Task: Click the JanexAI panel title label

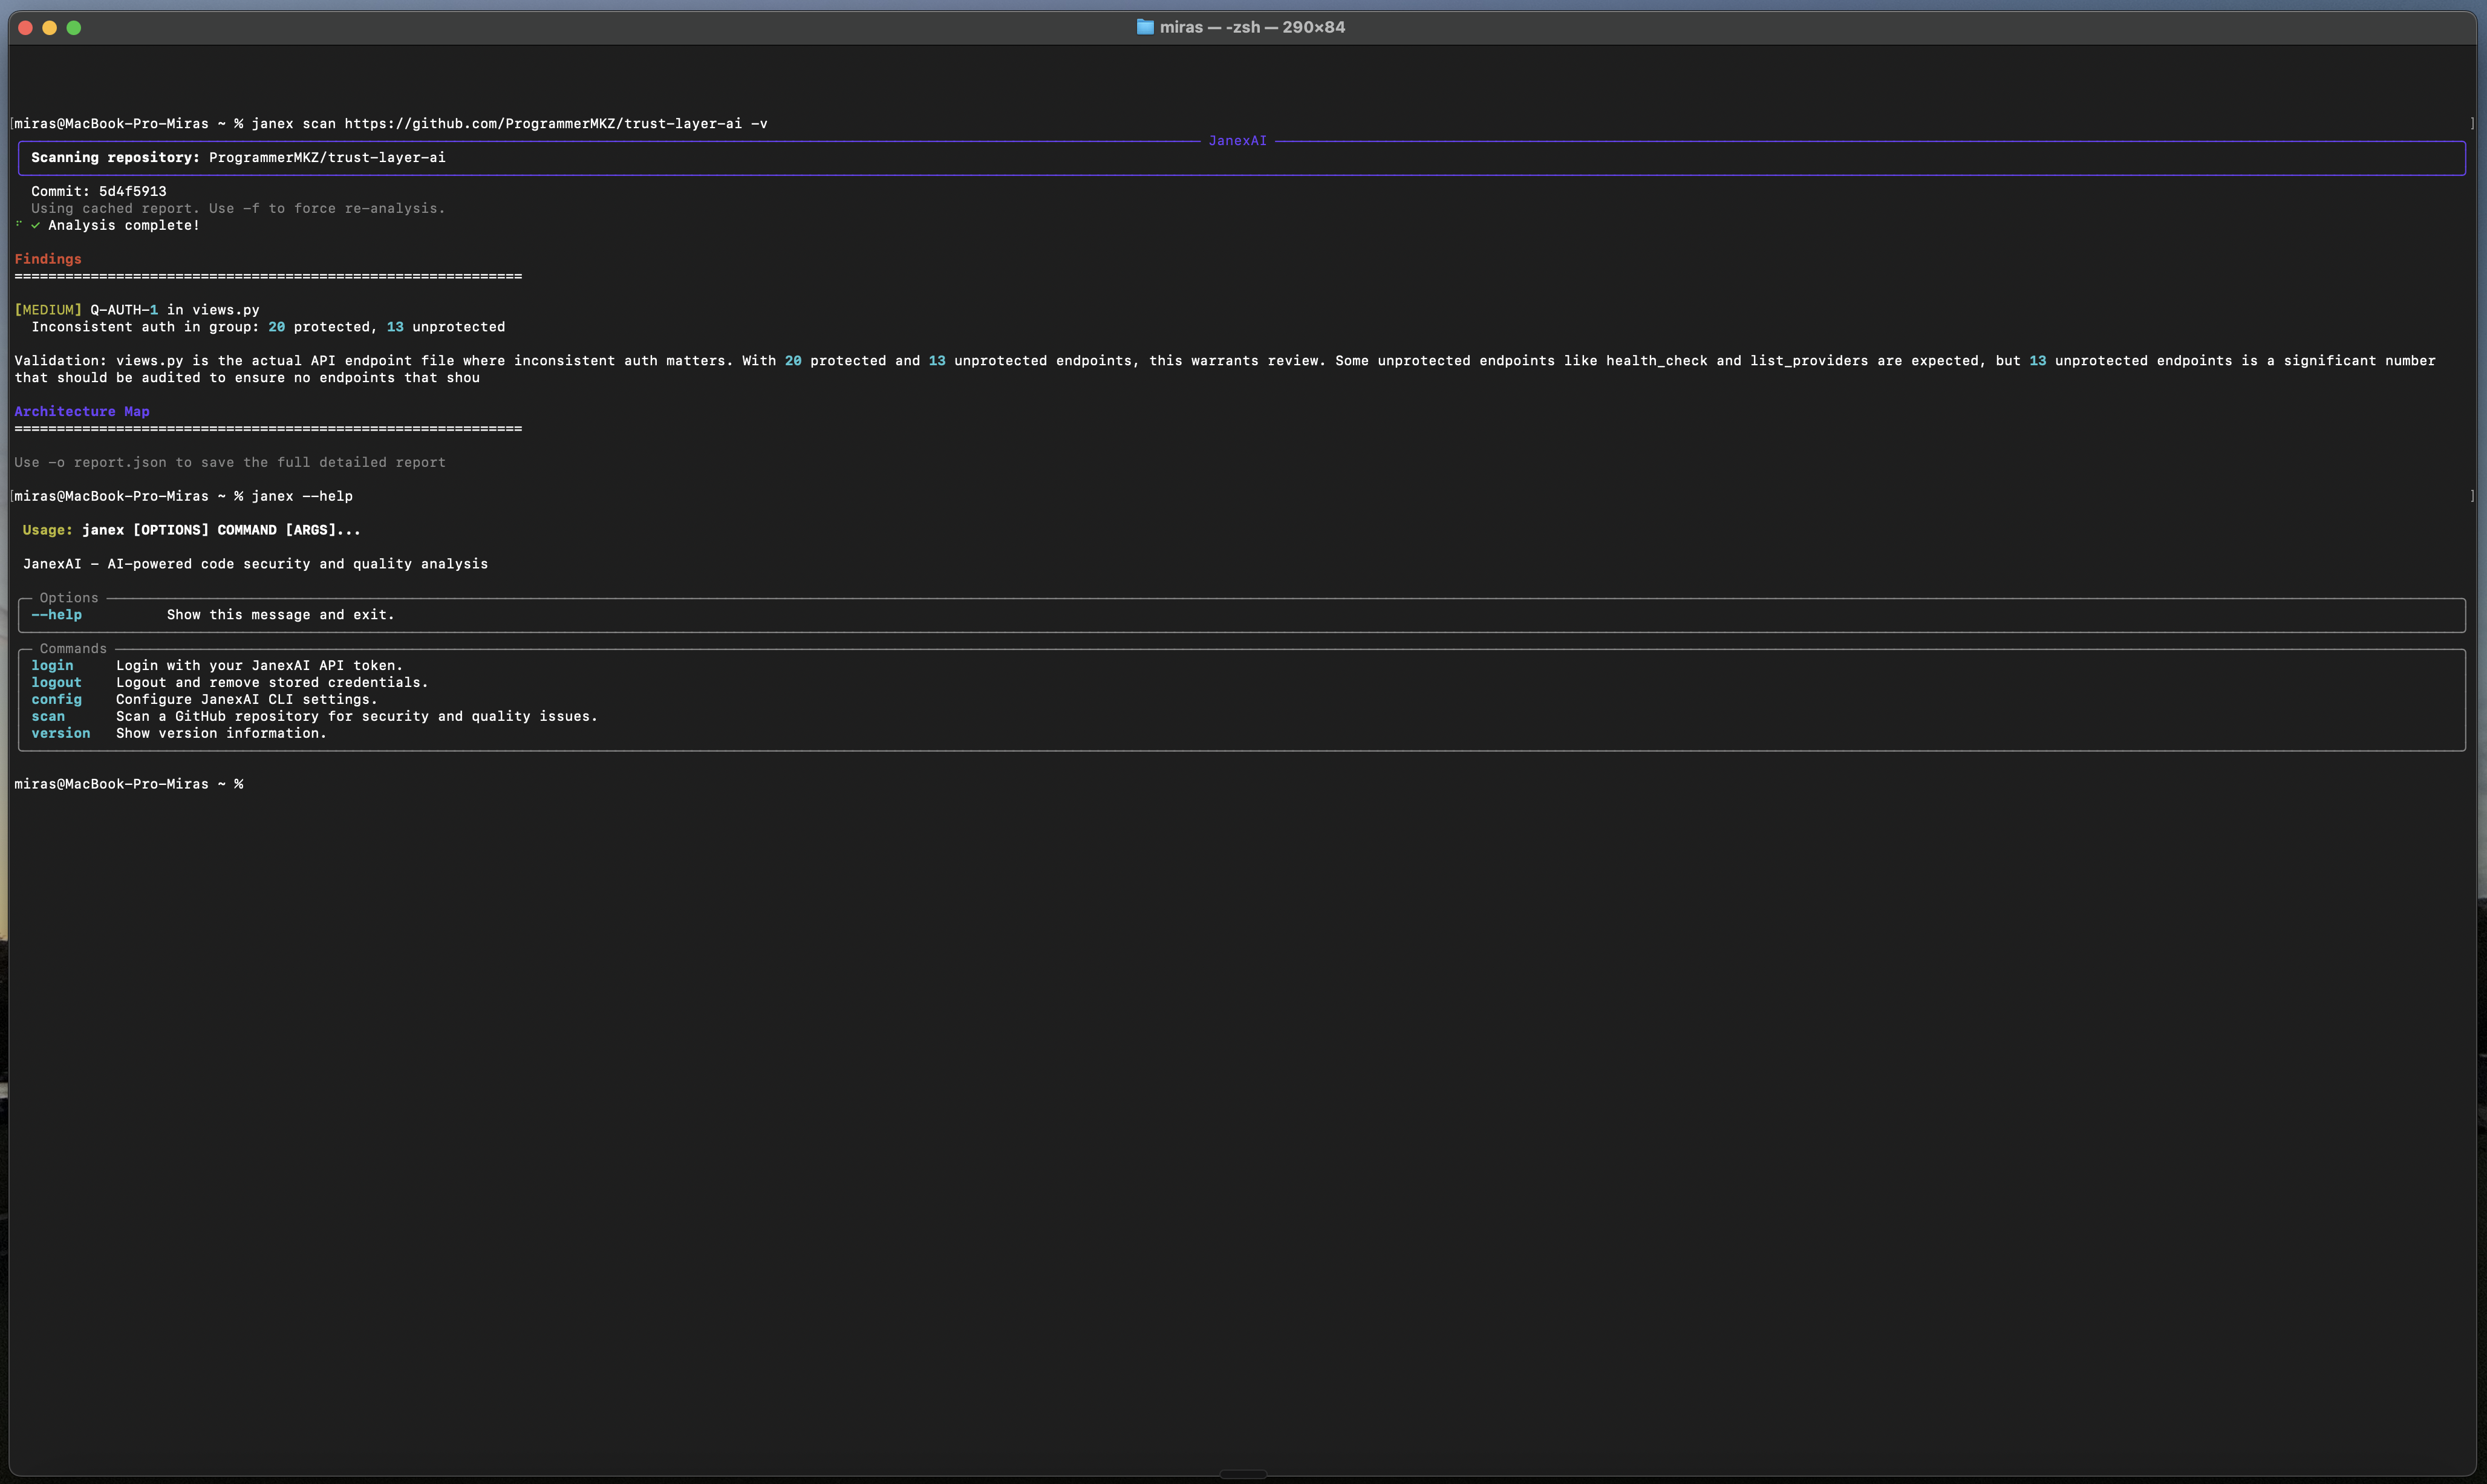Action: [1237, 141]
